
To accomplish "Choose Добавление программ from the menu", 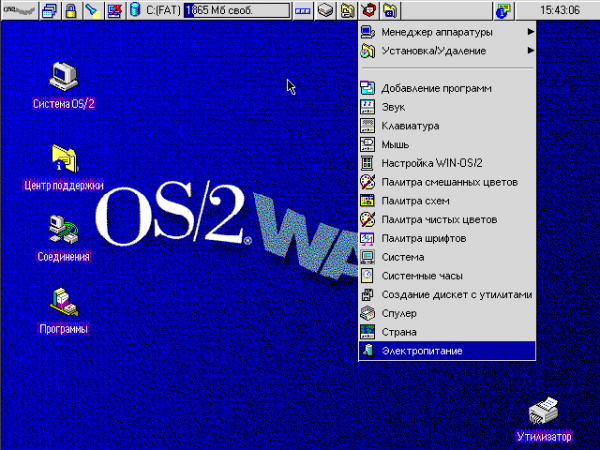I will [447, 88].
